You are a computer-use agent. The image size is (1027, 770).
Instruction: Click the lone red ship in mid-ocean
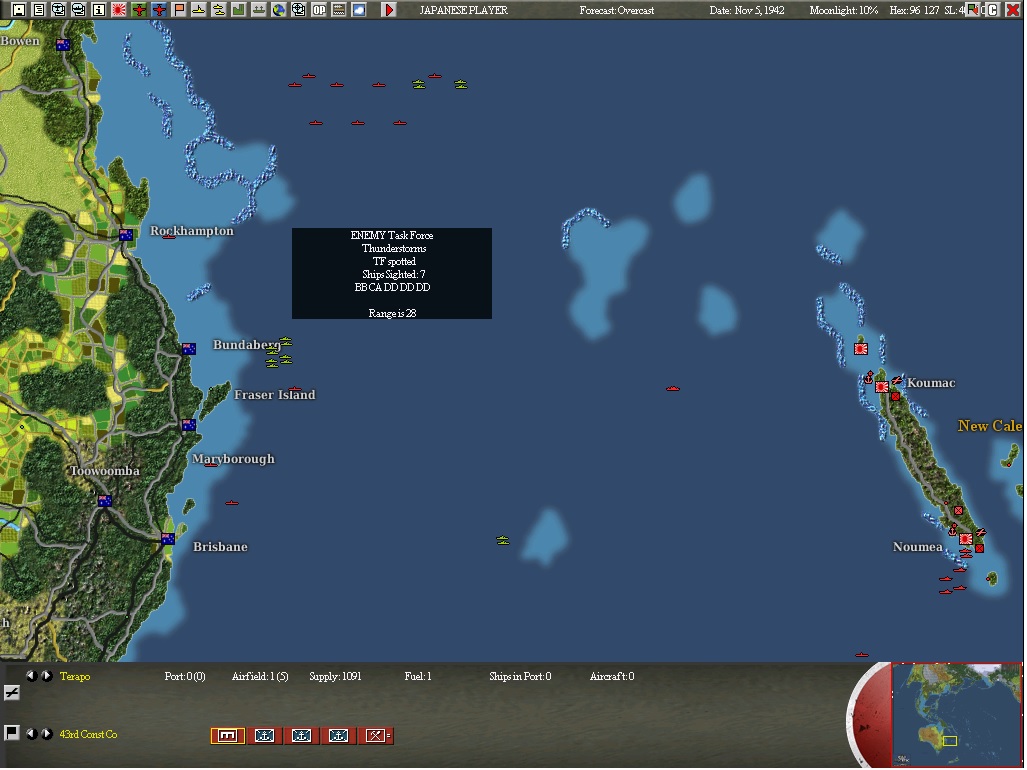[x=673, y=388]
